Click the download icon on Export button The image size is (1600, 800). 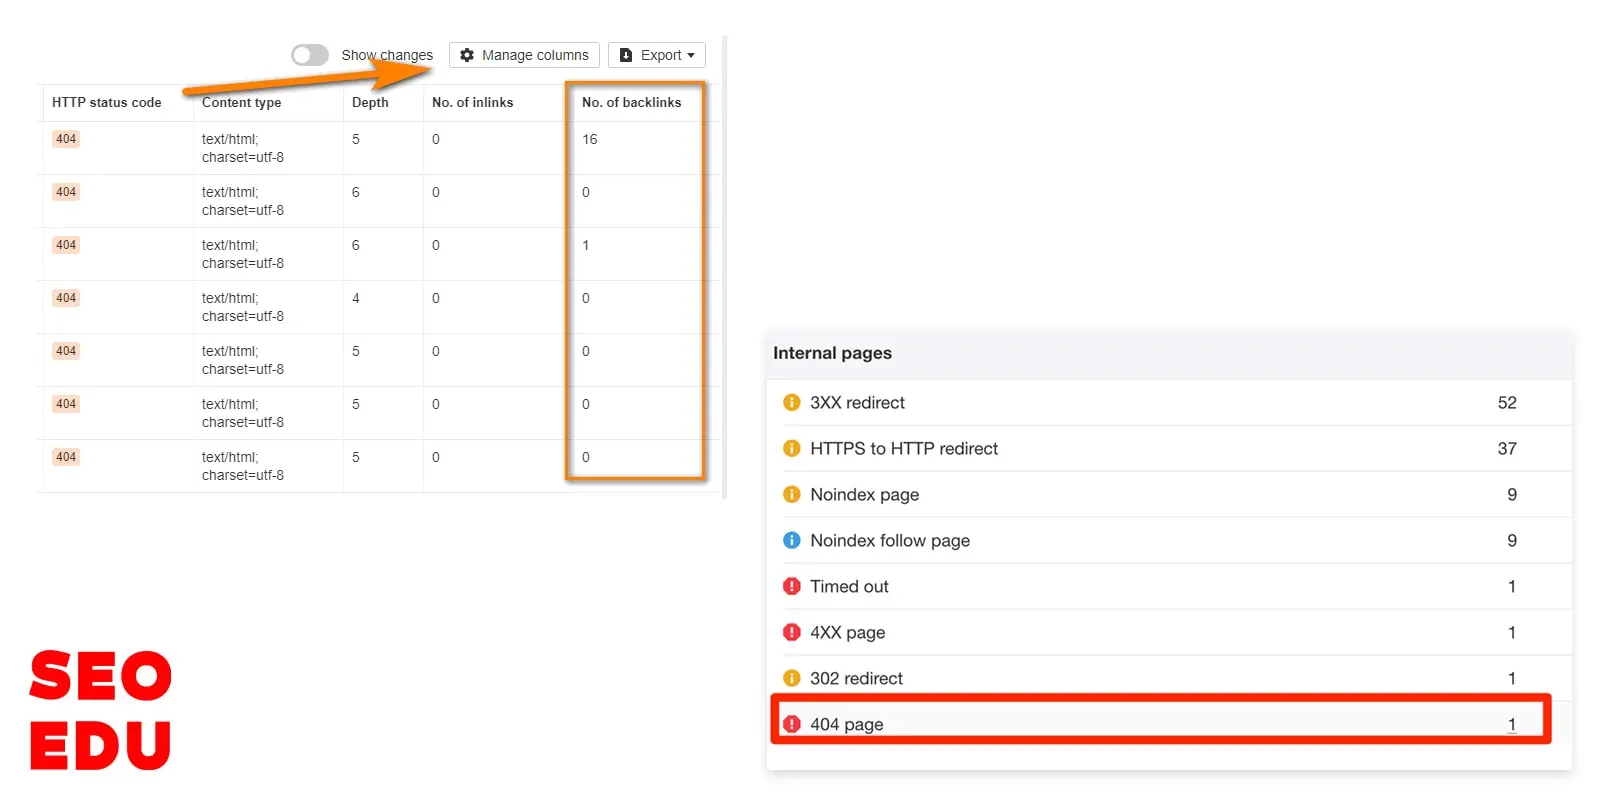tap(626, 55)
